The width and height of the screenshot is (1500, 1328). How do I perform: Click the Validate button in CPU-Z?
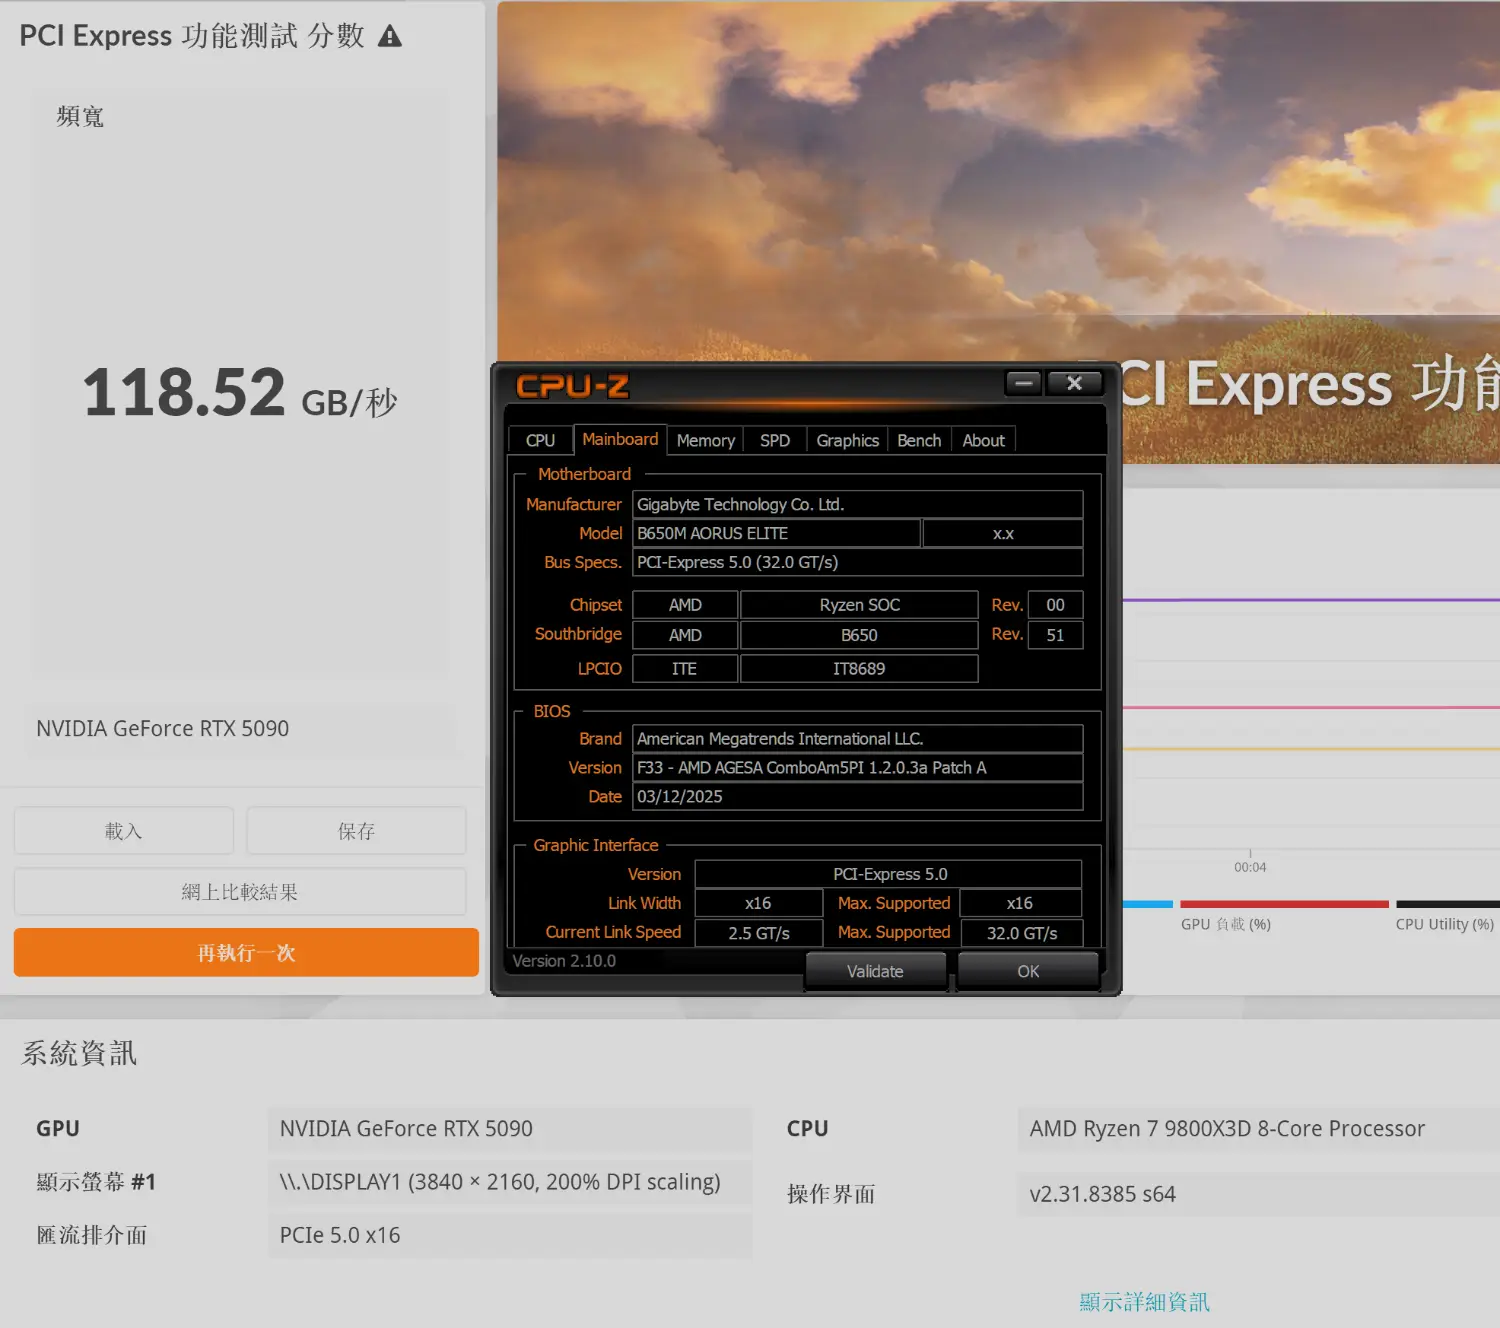pyautogui.click(x=875, y=971)
